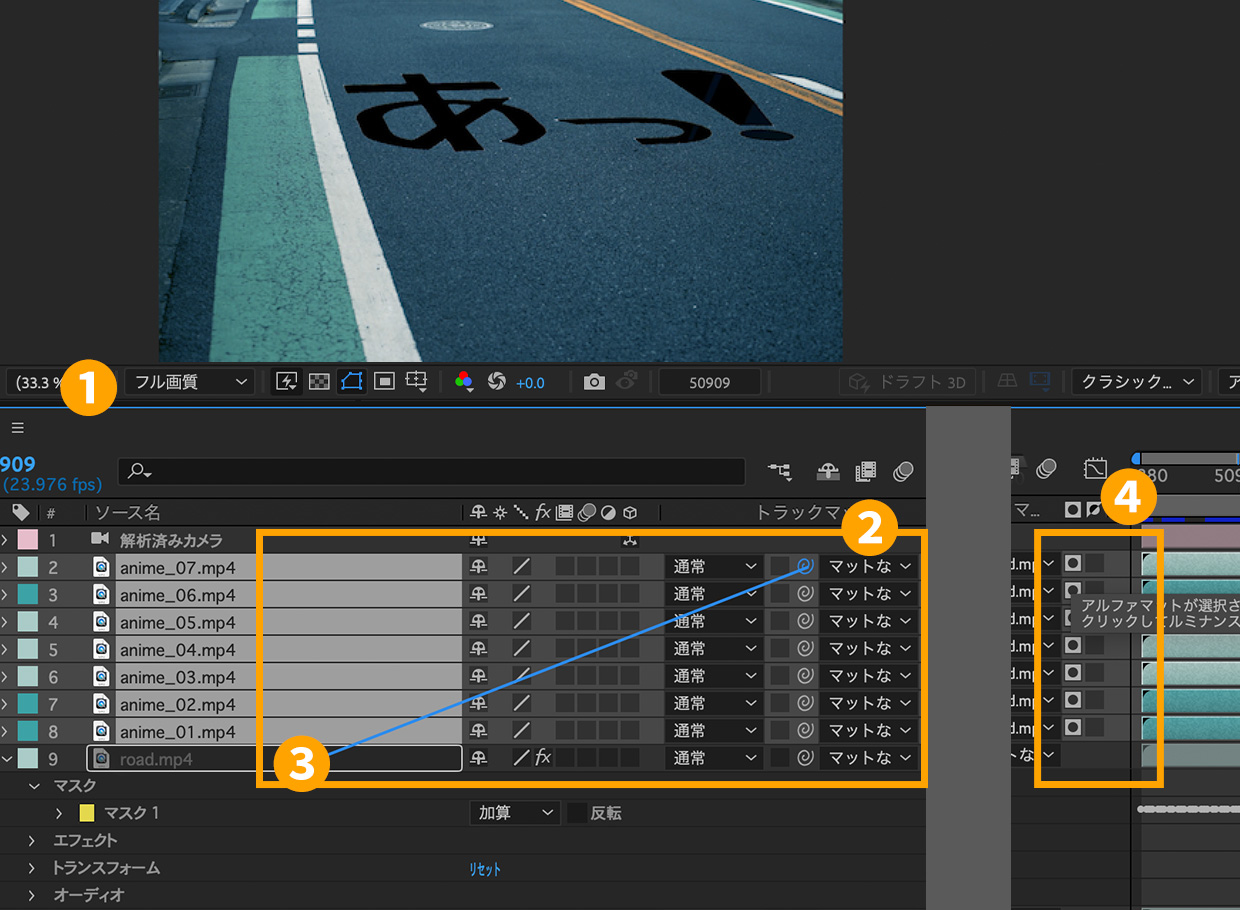Click the adjustment layer column header icon
This screenshot has height=910, width=1240.
coord(608,512)
